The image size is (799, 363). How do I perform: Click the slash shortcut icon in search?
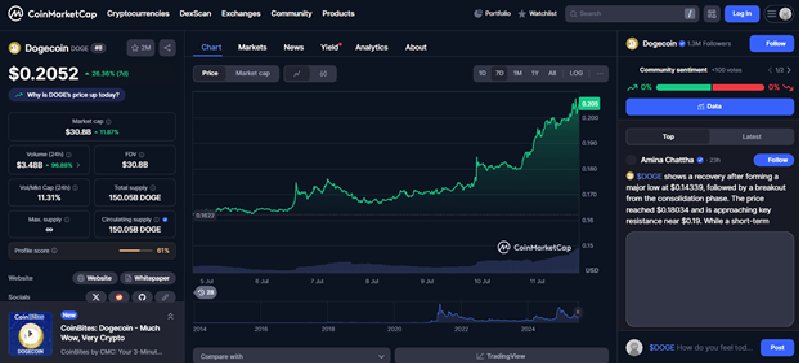pos(690,14)
